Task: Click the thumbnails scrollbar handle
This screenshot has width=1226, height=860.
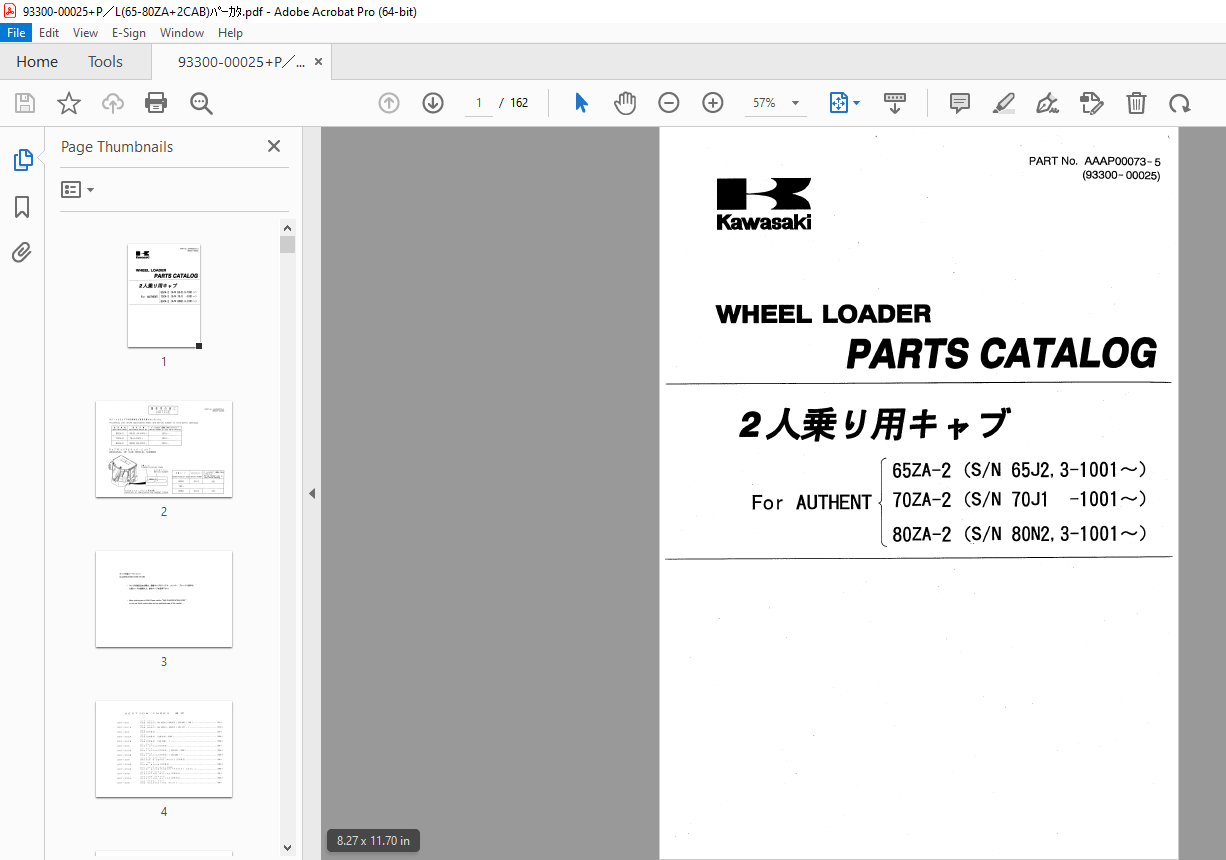Action: [288, 245]
